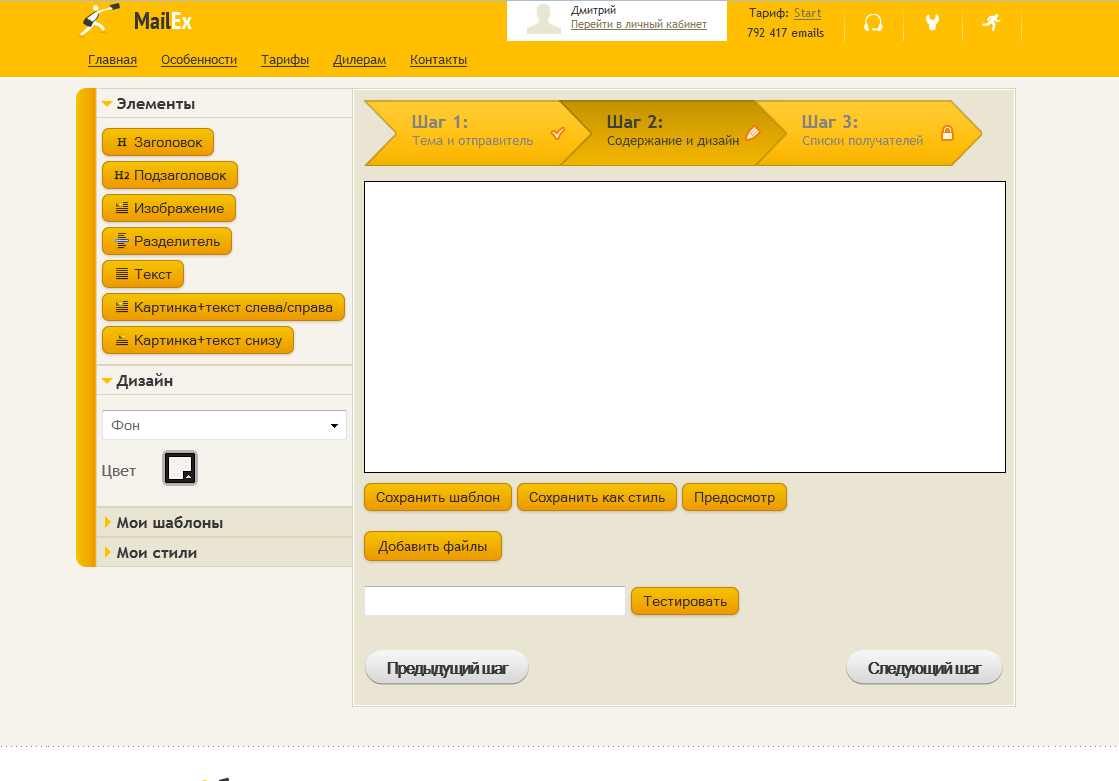Open the Фон design dropdown

(x=224, y=425)
